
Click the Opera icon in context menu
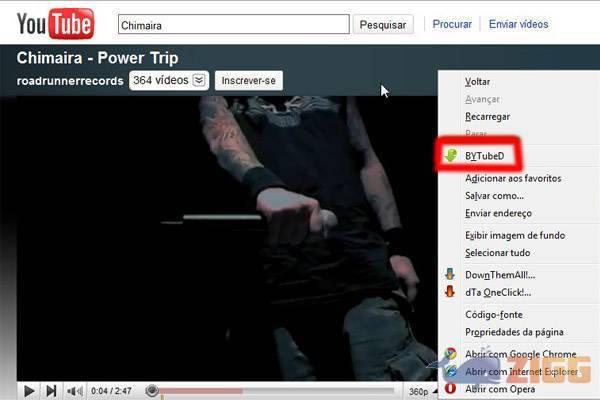(x=451, y=388)
